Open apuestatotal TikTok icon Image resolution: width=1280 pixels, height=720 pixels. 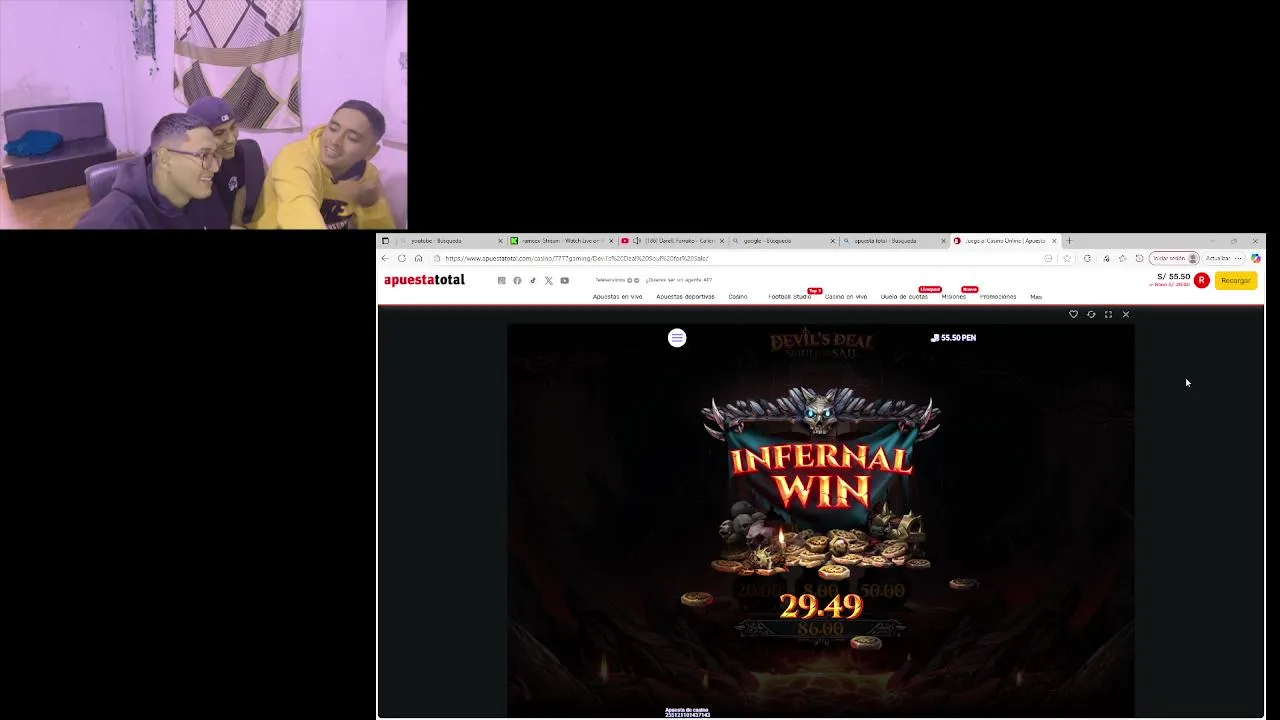click(533, 281)
